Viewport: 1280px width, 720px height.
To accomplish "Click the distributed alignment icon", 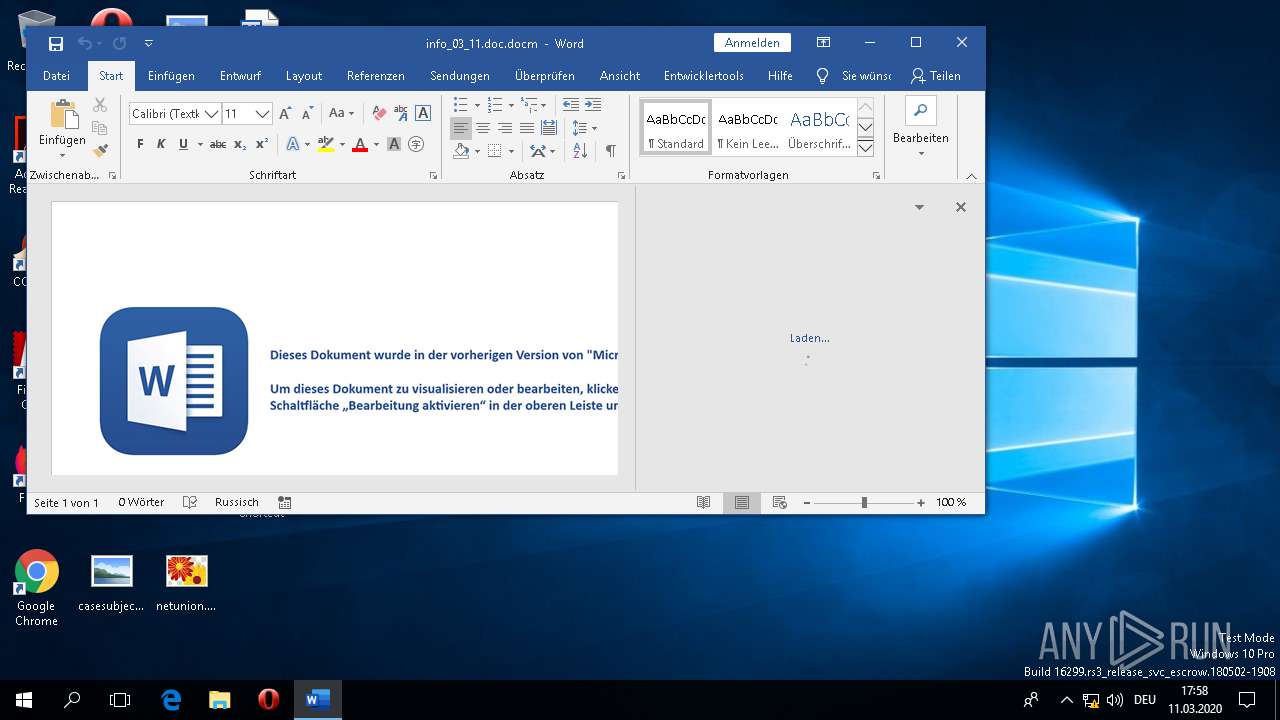I will (549, 128).
